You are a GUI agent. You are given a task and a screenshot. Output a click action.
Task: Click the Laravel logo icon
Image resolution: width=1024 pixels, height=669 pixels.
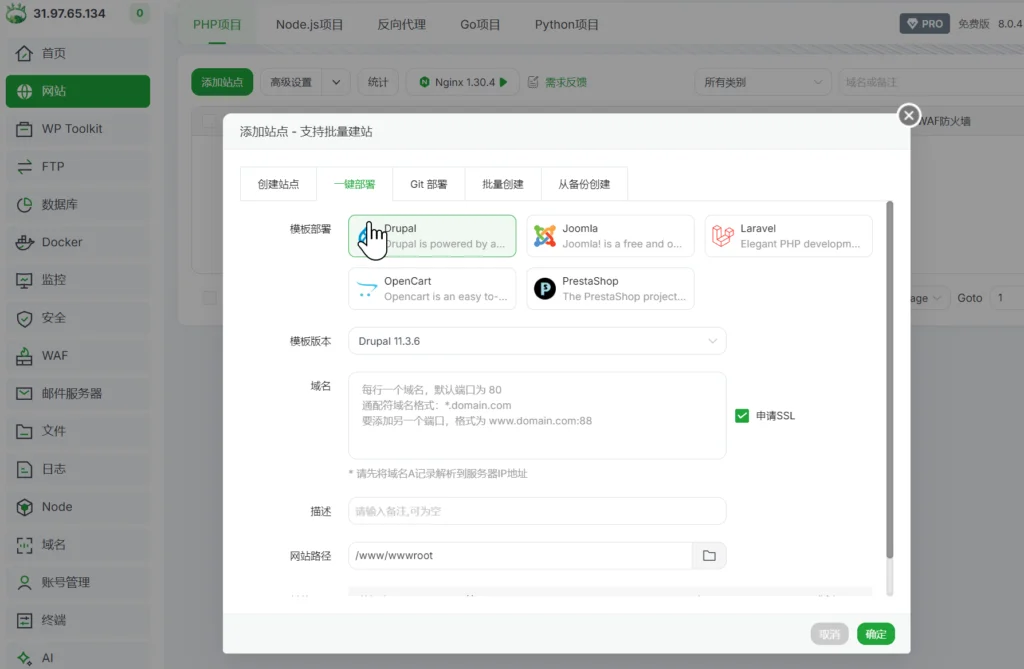click(x=723, y=236)
